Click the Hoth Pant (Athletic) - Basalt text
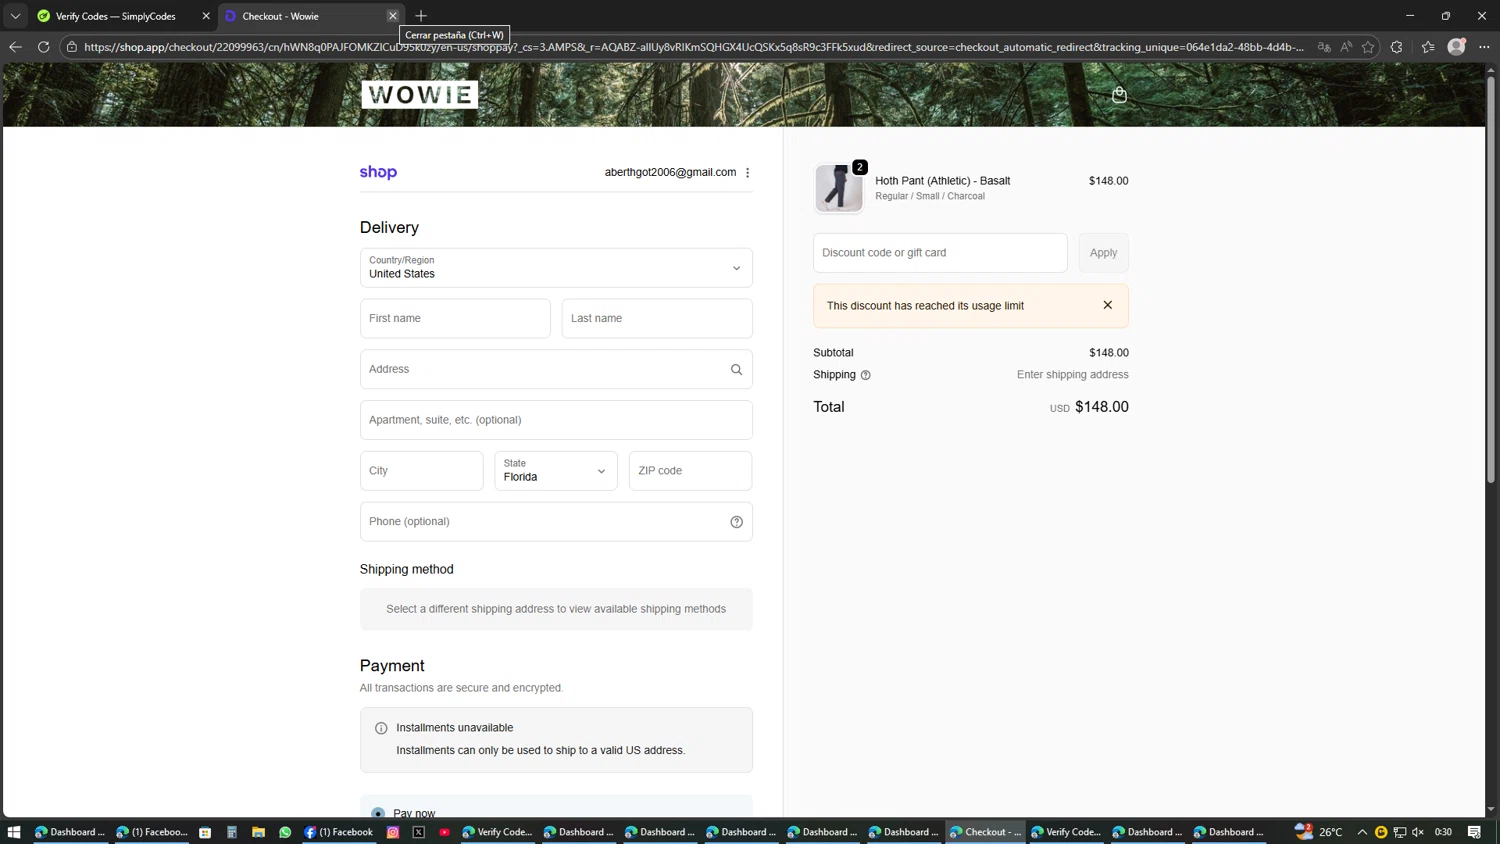The image size is (1500, 844). click(x=943, y=181)
